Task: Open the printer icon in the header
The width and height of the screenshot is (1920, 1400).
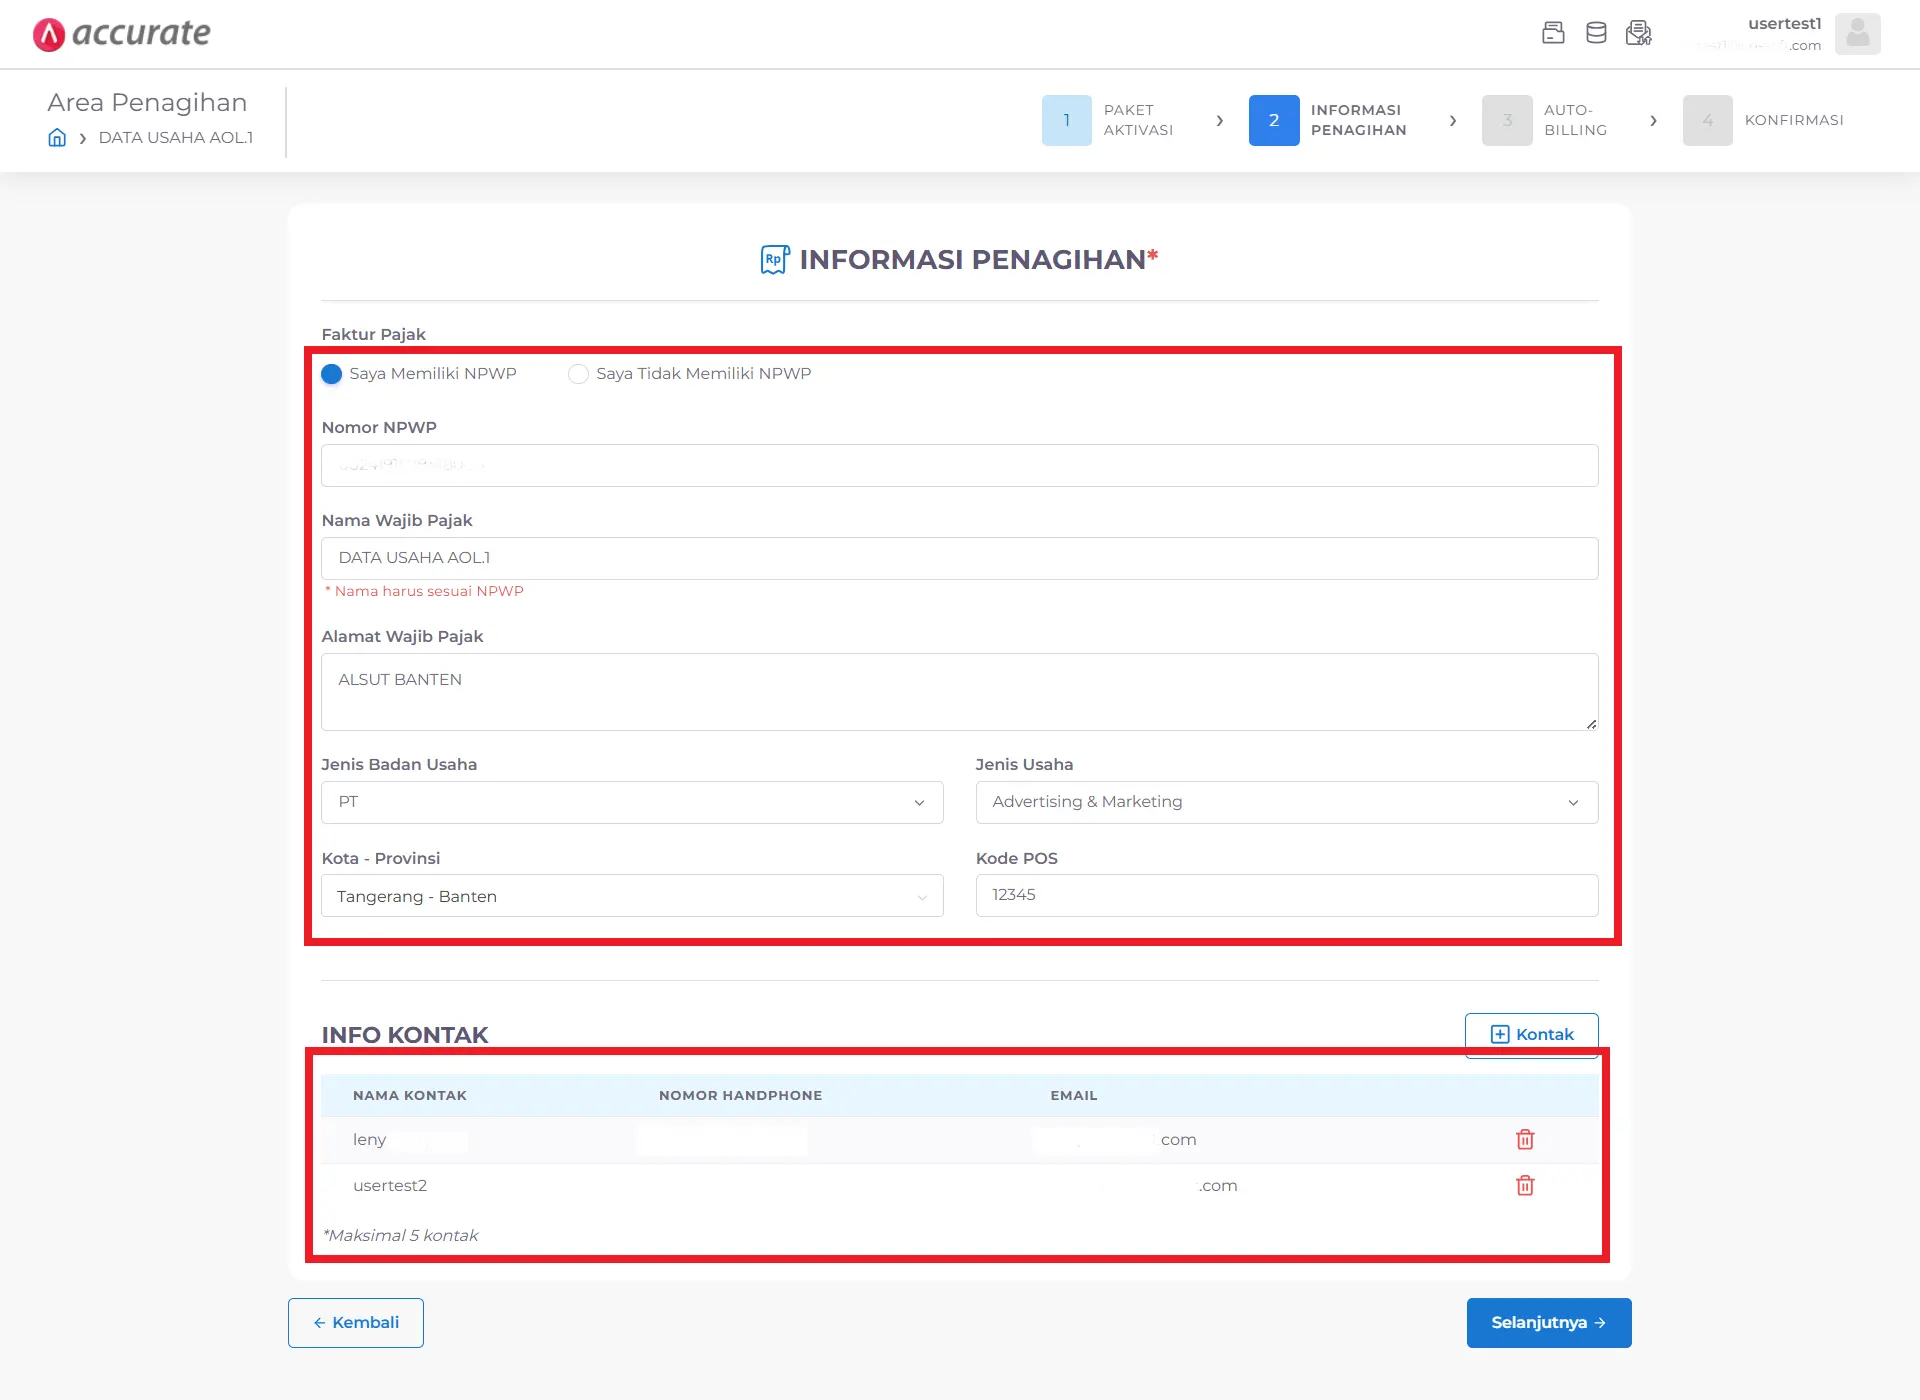Action: click(x=1553, y=33)
